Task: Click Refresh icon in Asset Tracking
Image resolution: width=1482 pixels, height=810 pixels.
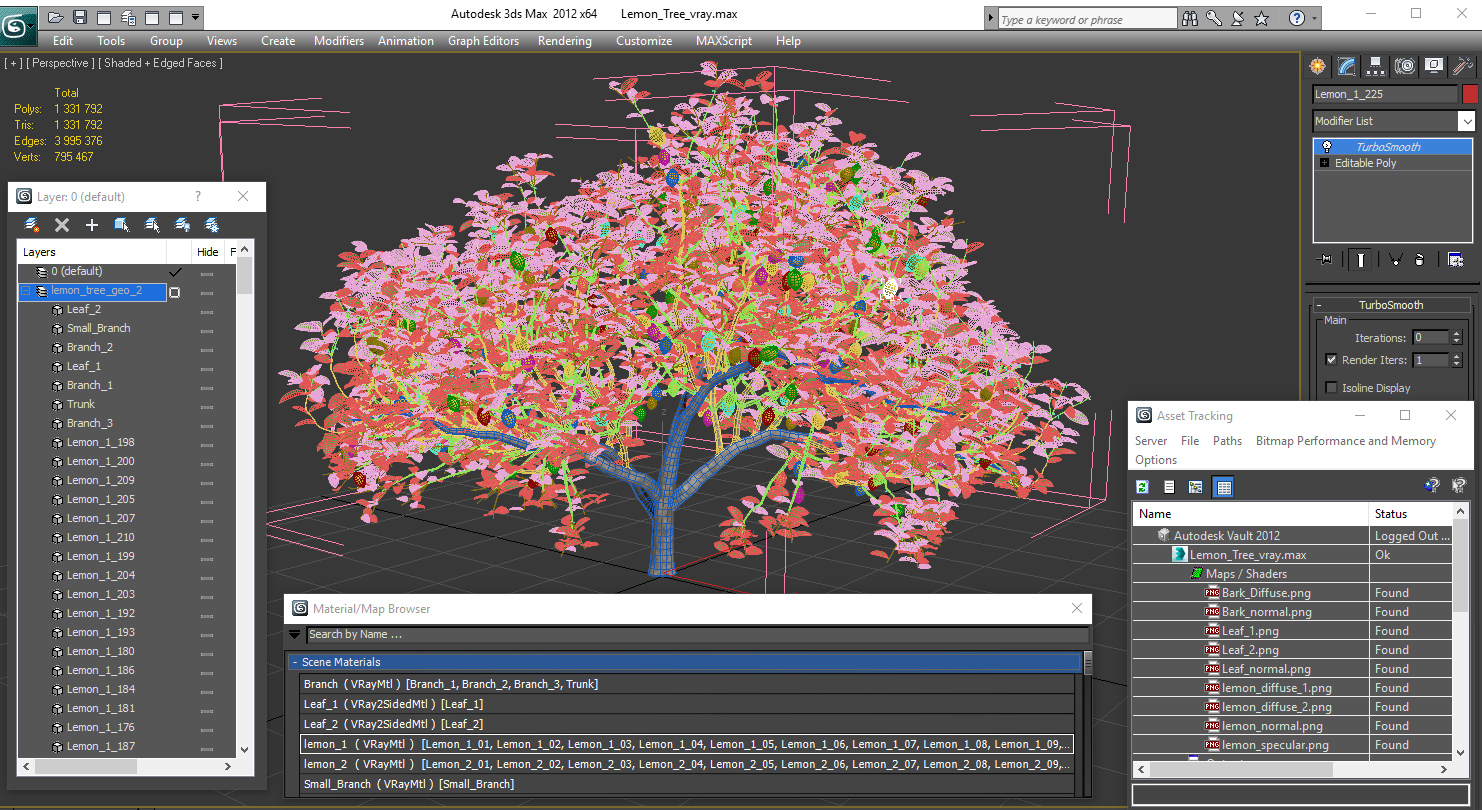Action: click(1142, 487)
